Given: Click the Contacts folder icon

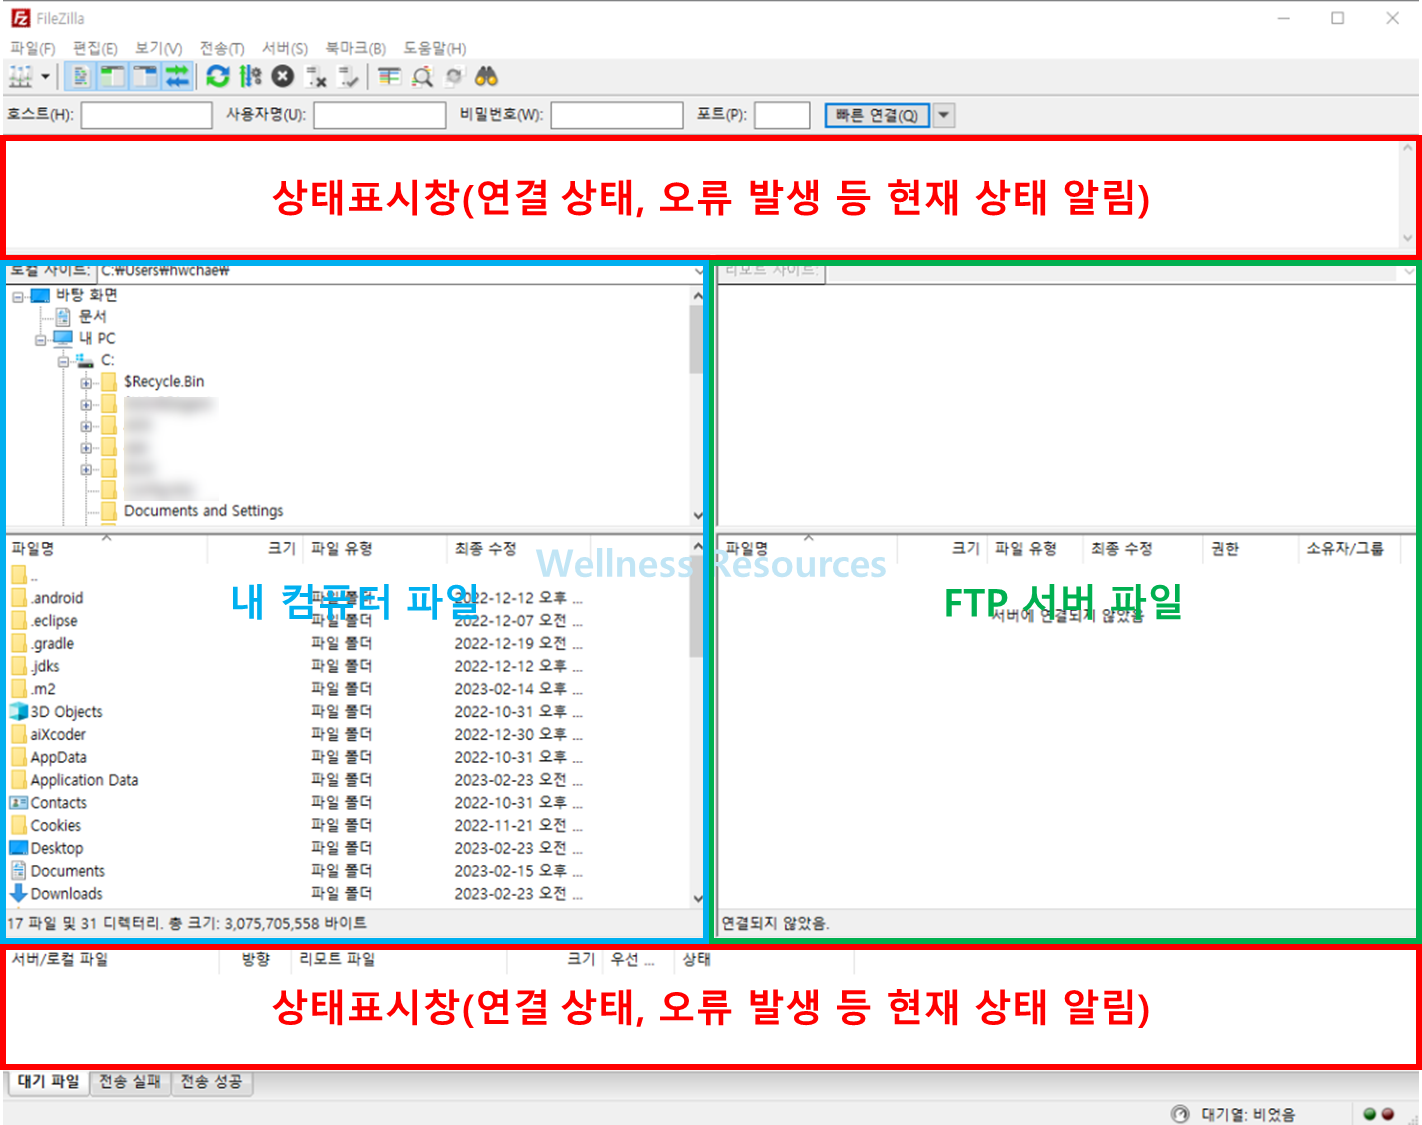Looking at the screenshot, I should (18, 803).
